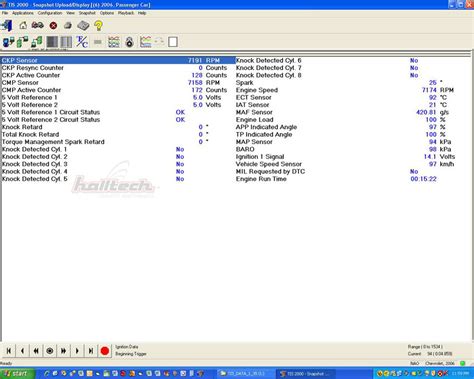The width and height of the screenshot is (474, 379).
Task: Click the grayed-out dash icon in toolbar
Action: pos(98,42)
